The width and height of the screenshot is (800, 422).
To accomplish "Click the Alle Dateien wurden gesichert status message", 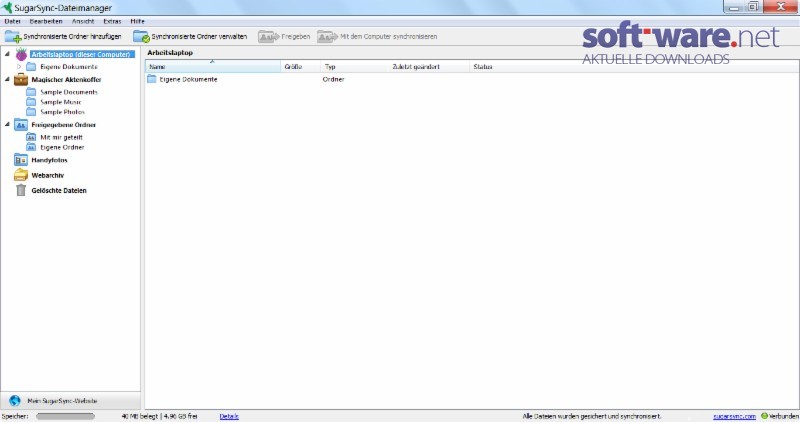I will 592,416.
